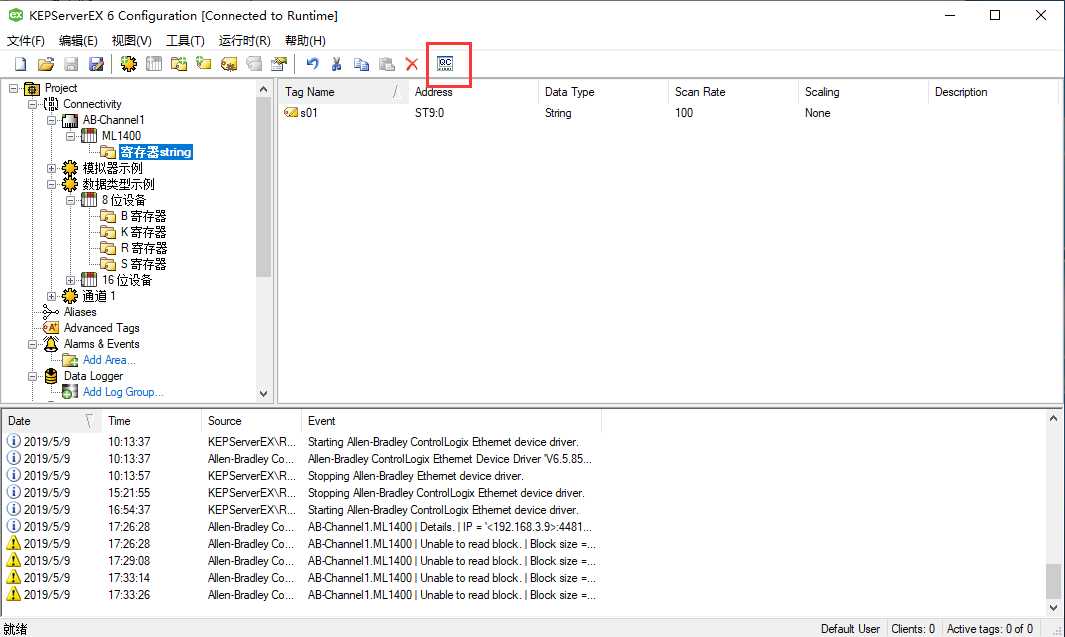This screenshot has width=1065, height=637.
Task: Sort events by the Date column header
Action: pos(50,421)
